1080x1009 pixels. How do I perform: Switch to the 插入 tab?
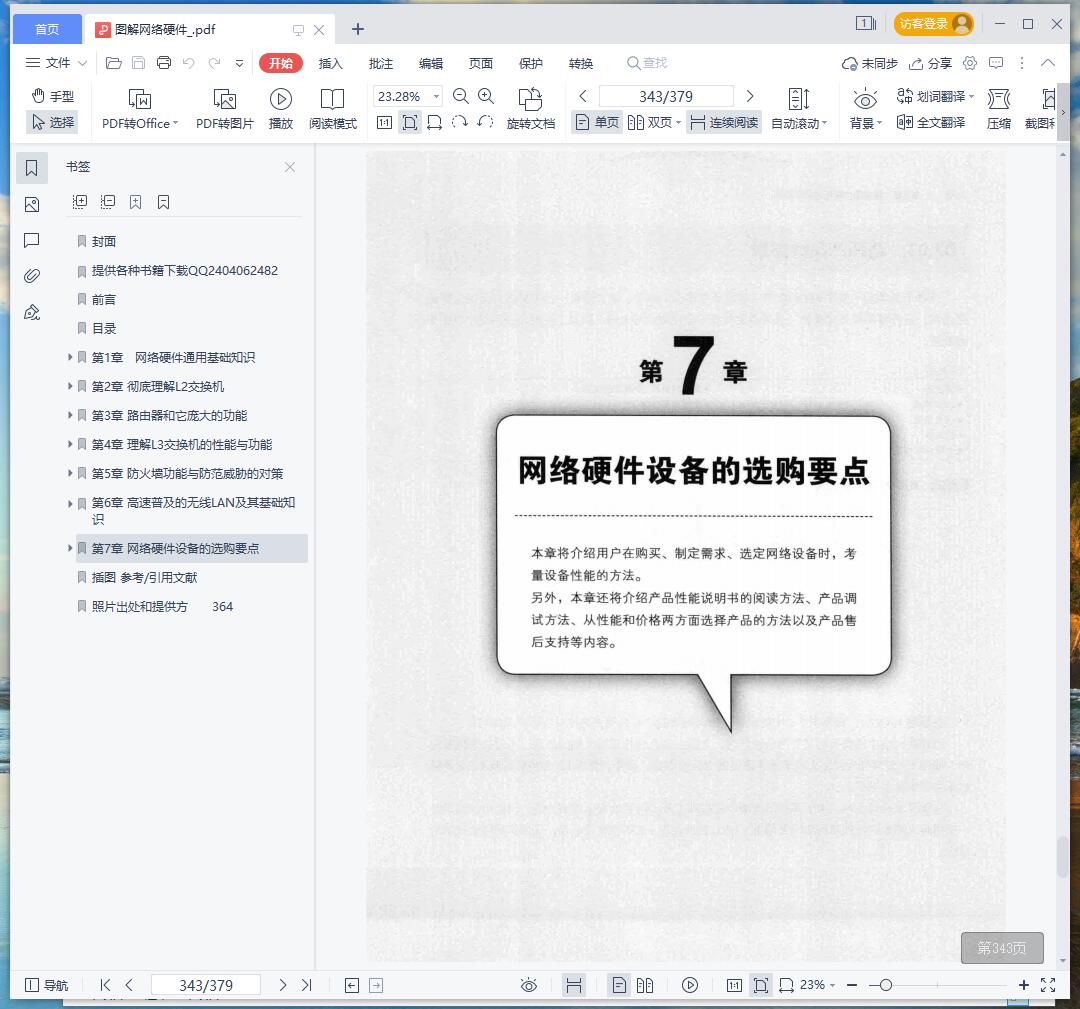pyautogui.click(x=331, y=63)
